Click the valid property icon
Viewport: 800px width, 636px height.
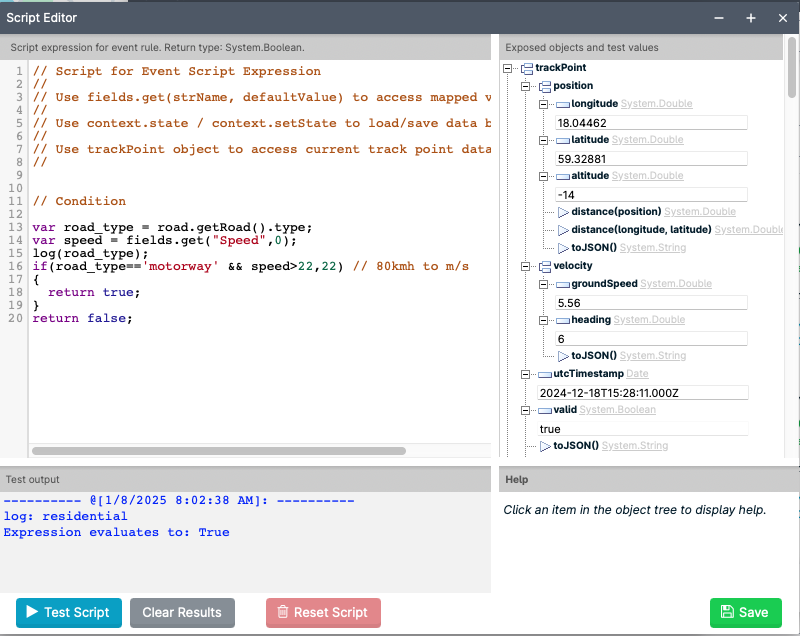[545, 411]
